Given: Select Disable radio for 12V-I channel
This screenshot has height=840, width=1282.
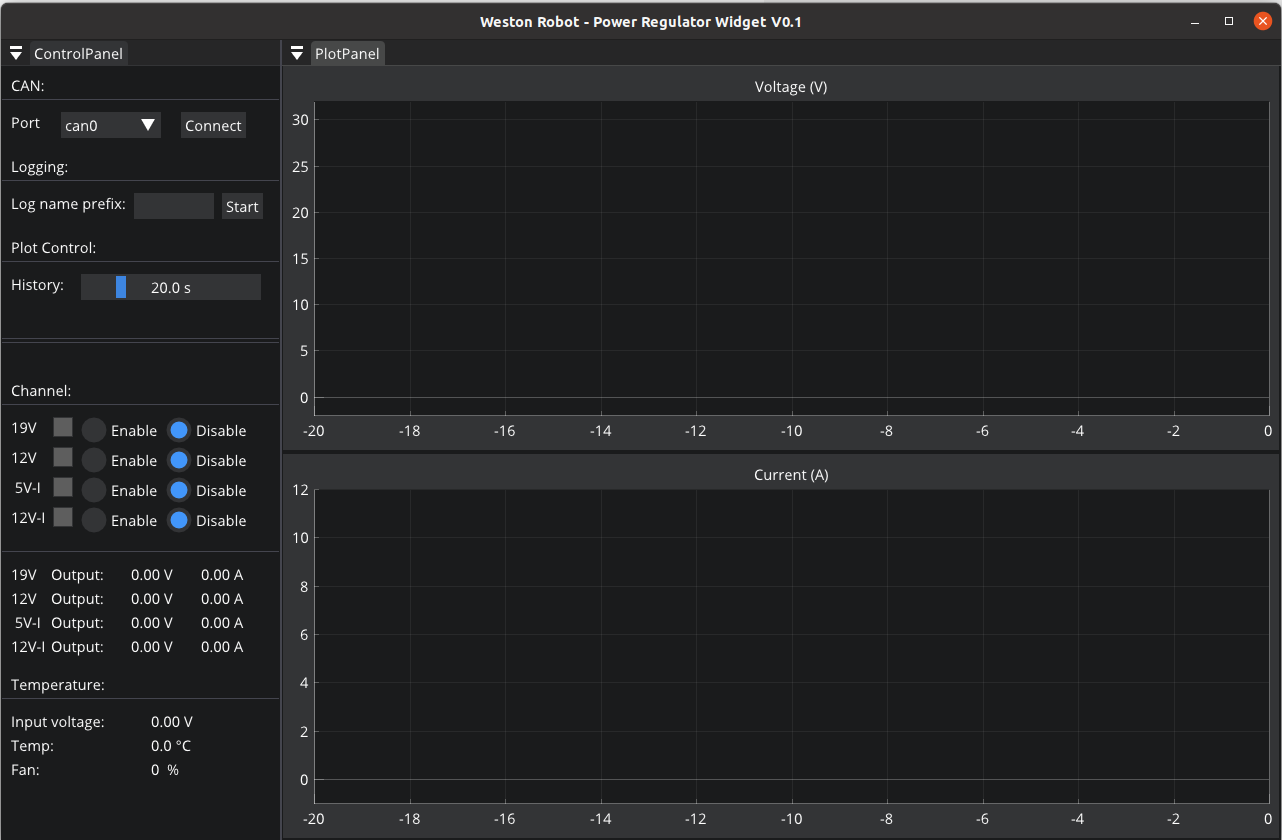Looking at the screenshot, I should pos(179,520).
